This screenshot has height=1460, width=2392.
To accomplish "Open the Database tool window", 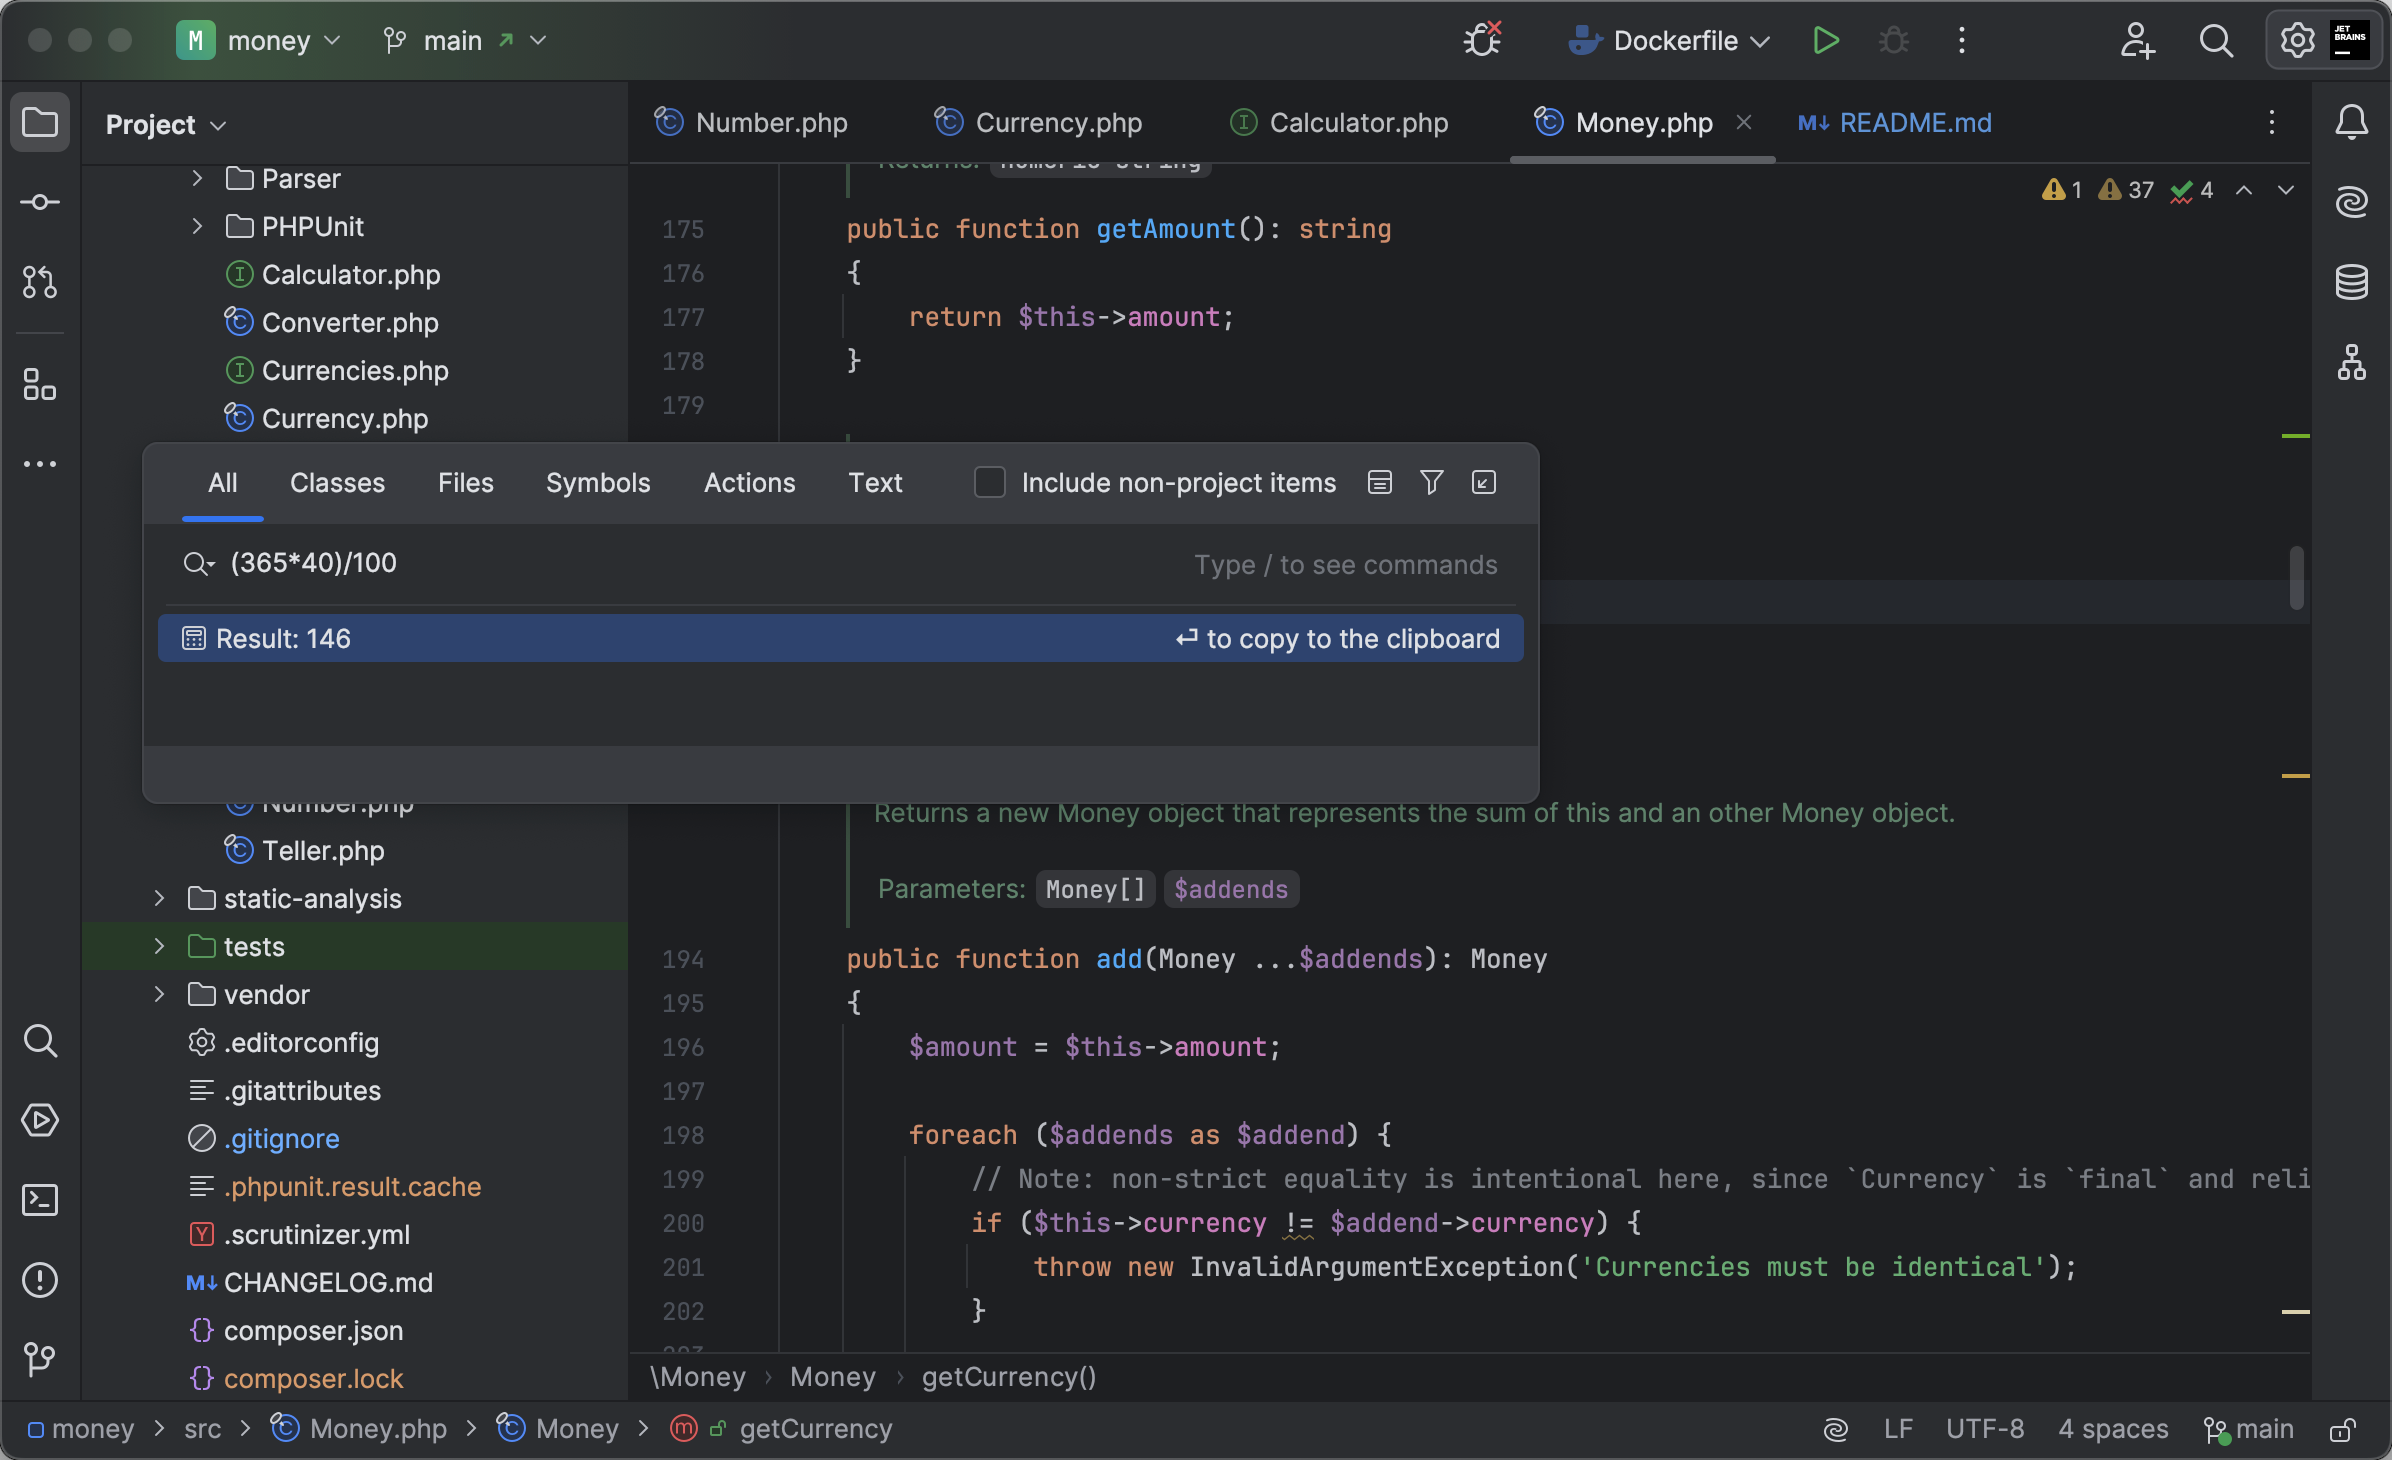I will 2352,282.
